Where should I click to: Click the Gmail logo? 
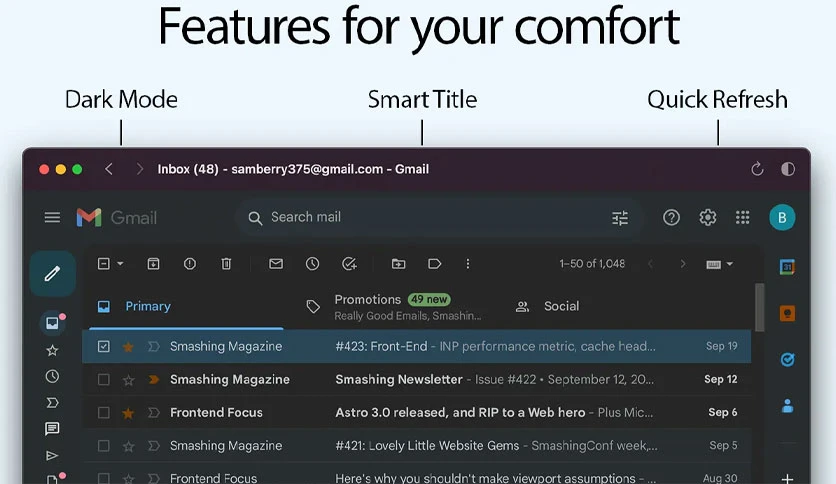tap(117, 217)
